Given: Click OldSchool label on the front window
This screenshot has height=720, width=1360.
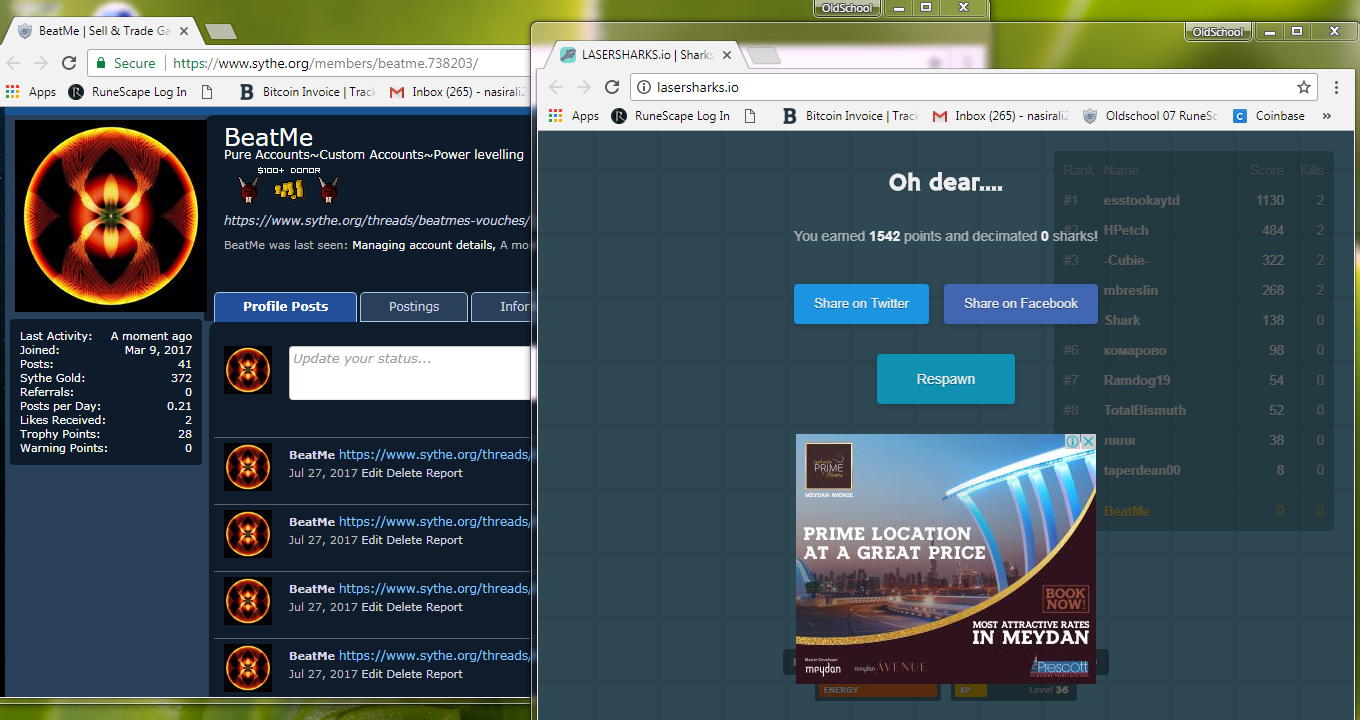Looking at the screenshot, I should click(1218, 32).
